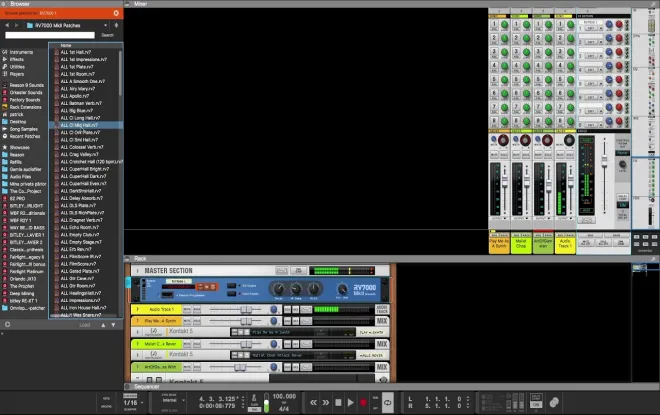
Task: Open the Showcase favorites list
Action: point(19,147)
